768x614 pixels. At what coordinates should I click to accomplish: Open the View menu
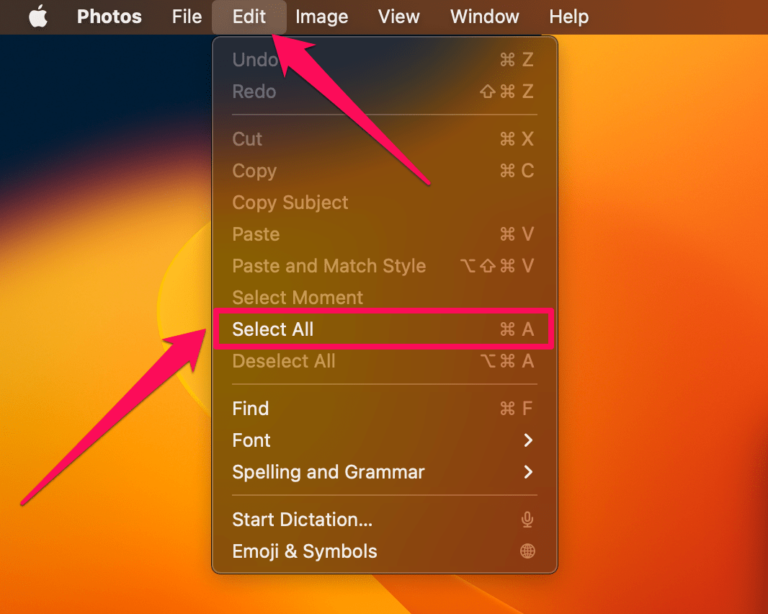point(399,17)
